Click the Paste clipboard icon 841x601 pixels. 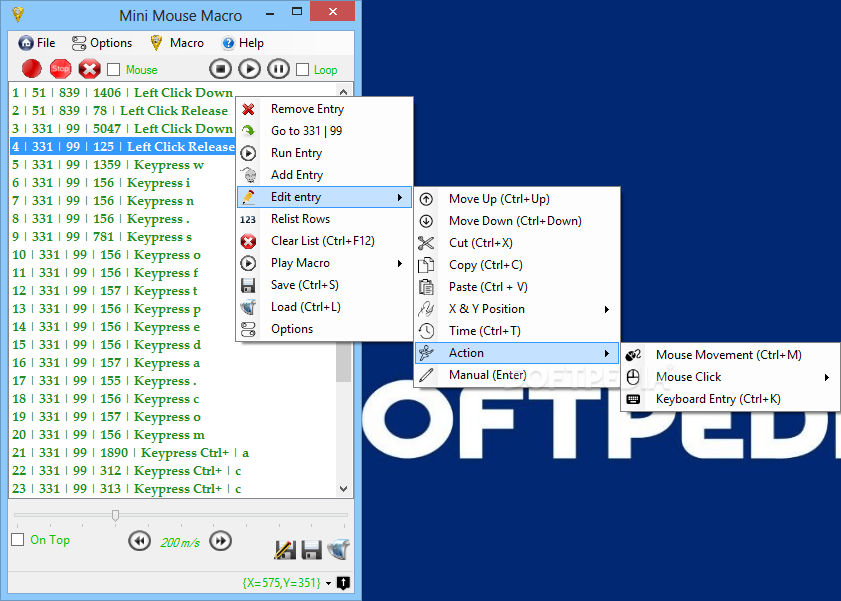tap(426, 287)
